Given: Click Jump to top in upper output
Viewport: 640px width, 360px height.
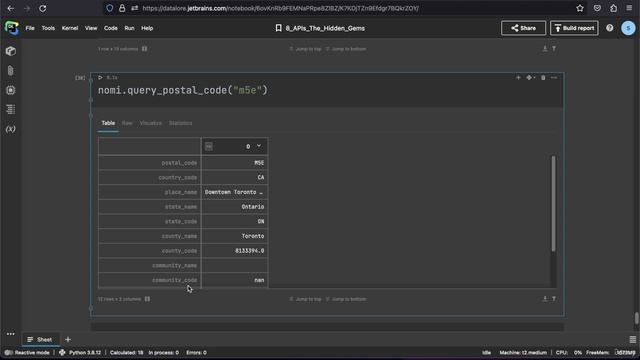Looking at the screenshot, I should coord(305,49).
